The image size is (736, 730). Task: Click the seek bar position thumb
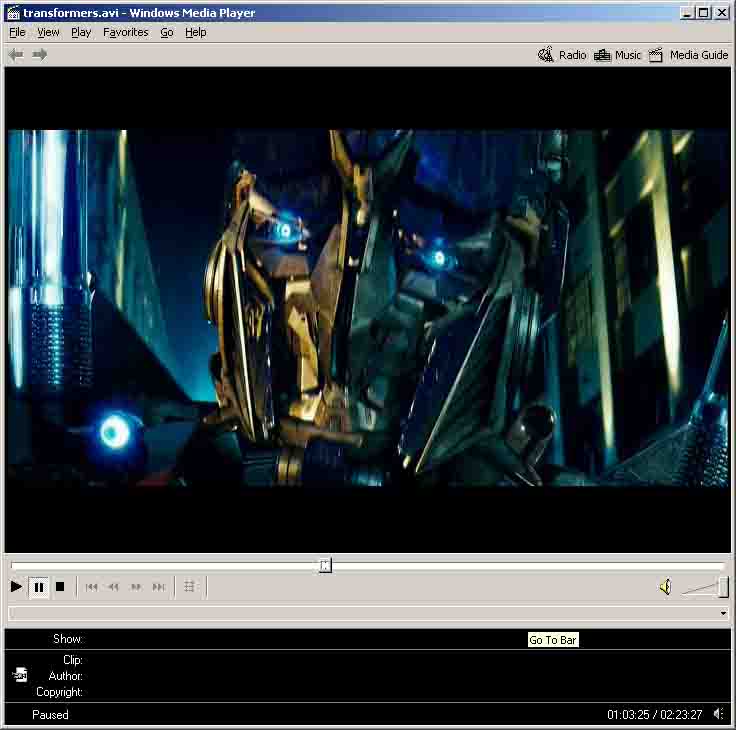tap(325, 565)
